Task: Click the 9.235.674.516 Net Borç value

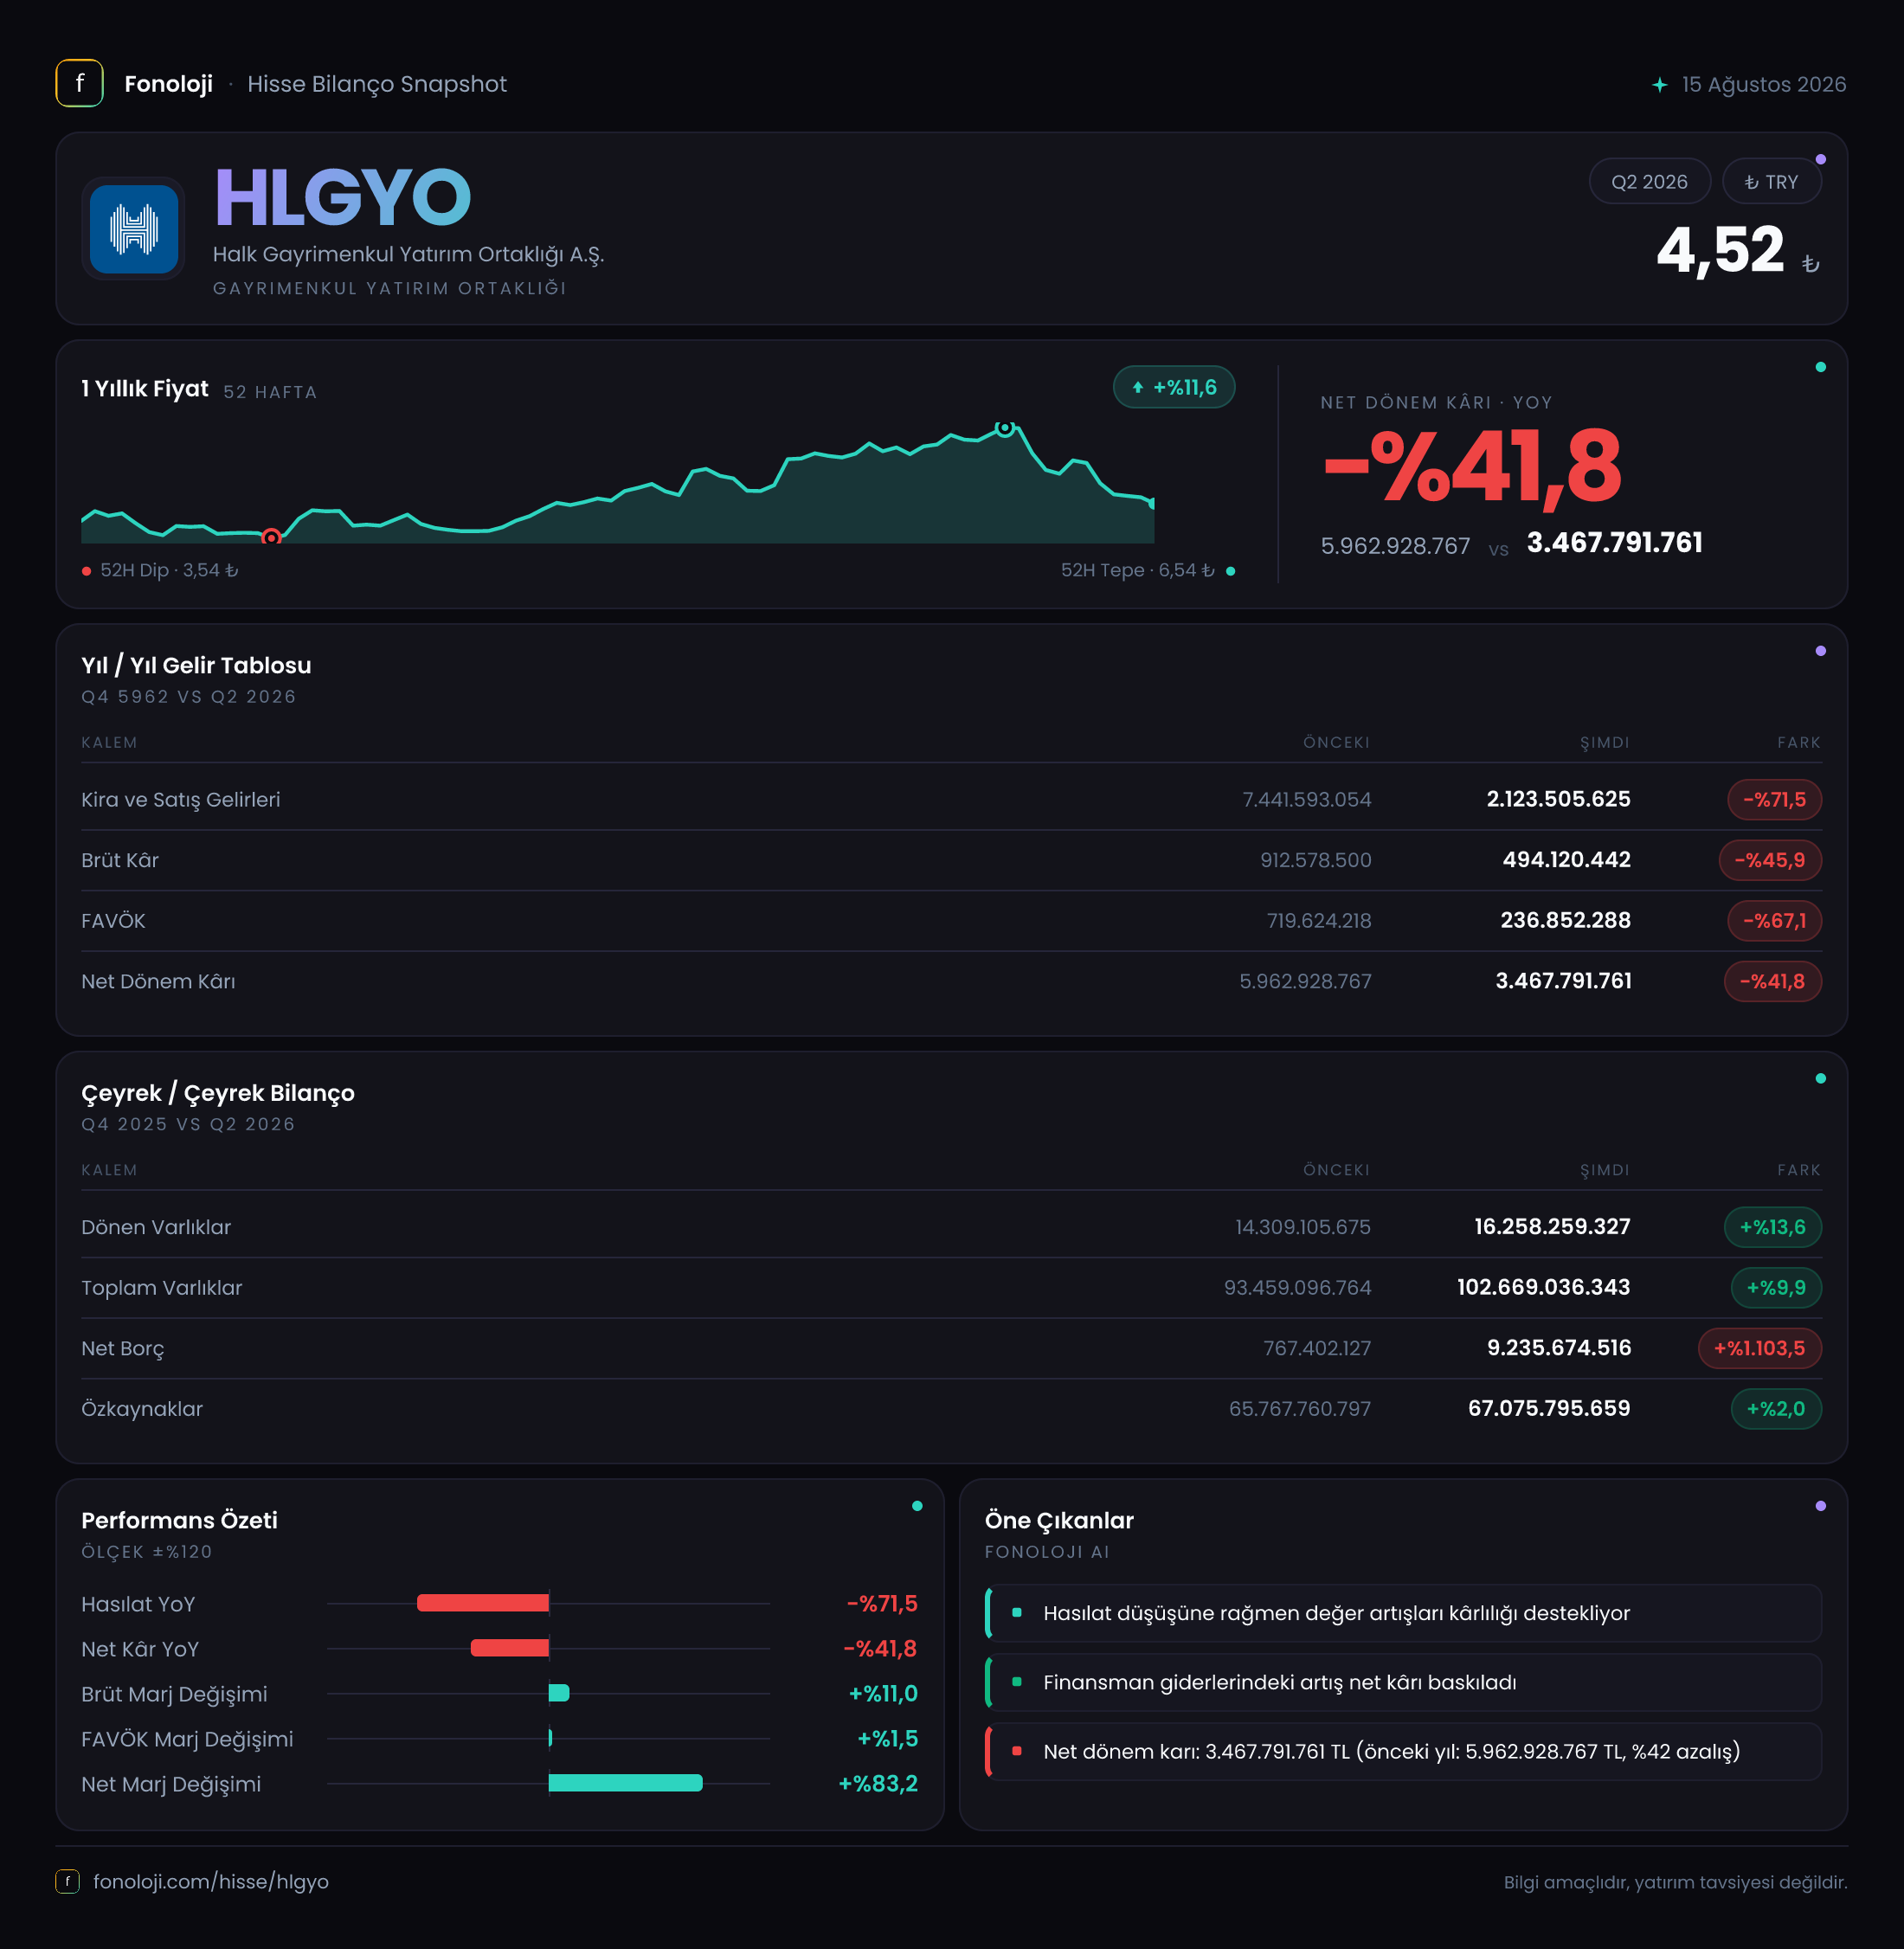Action: [1558, 1348]
